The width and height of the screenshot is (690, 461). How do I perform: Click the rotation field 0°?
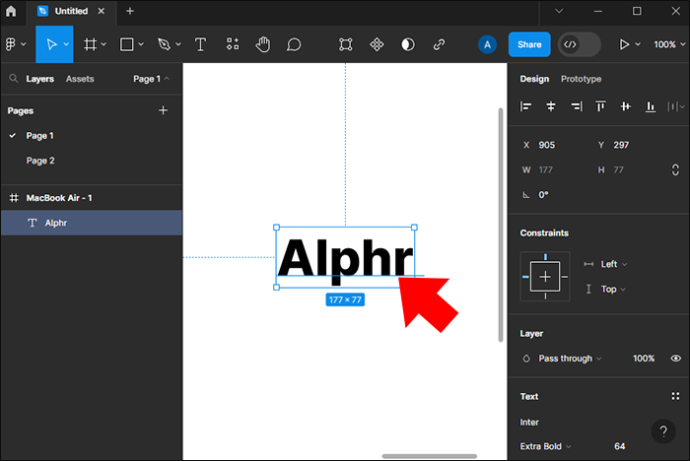[x=554, y=195]
